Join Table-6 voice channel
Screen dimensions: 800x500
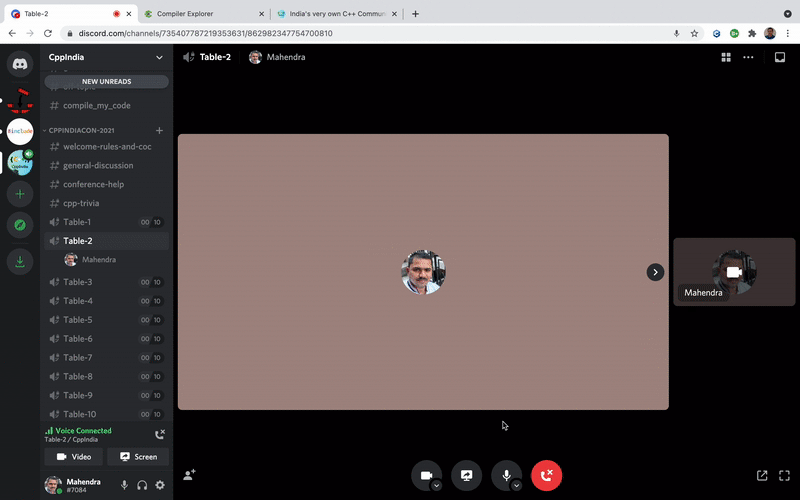pyautogui.click(x=107, y=339)
